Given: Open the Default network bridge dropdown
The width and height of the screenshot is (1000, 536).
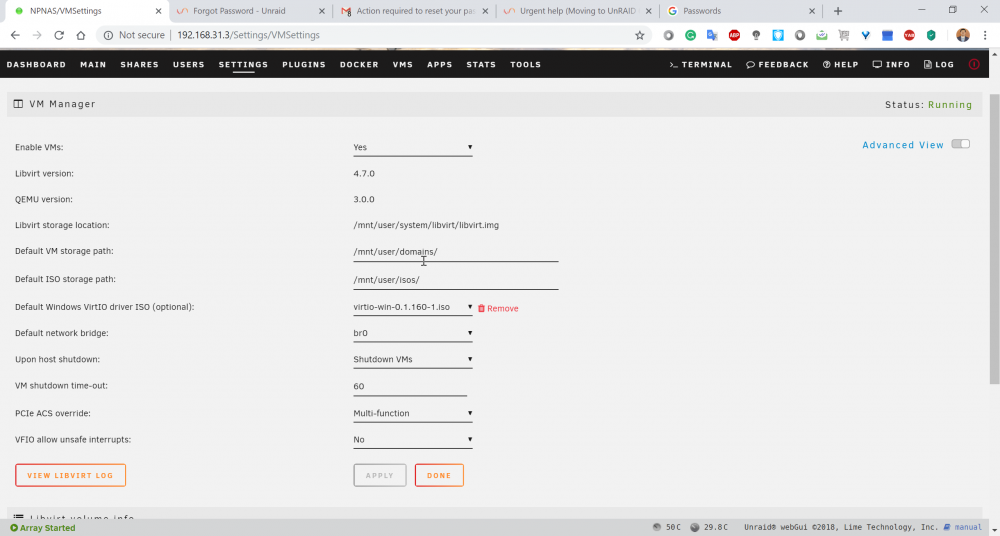Looking at the screenshot, I should pos(413,333).
